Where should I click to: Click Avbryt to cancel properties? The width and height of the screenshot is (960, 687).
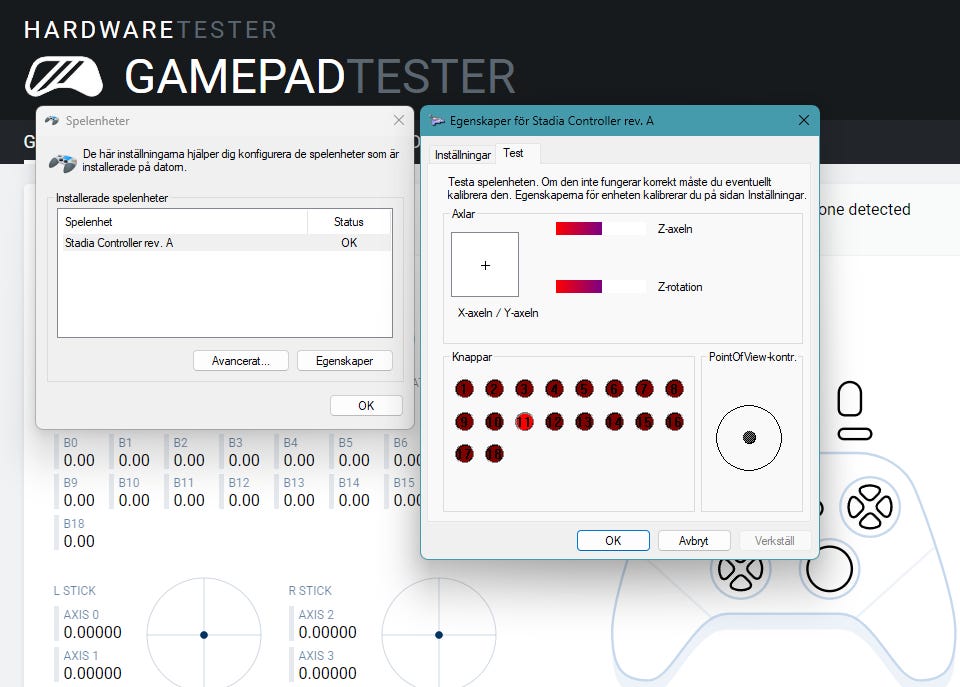[x=694, y=541]
